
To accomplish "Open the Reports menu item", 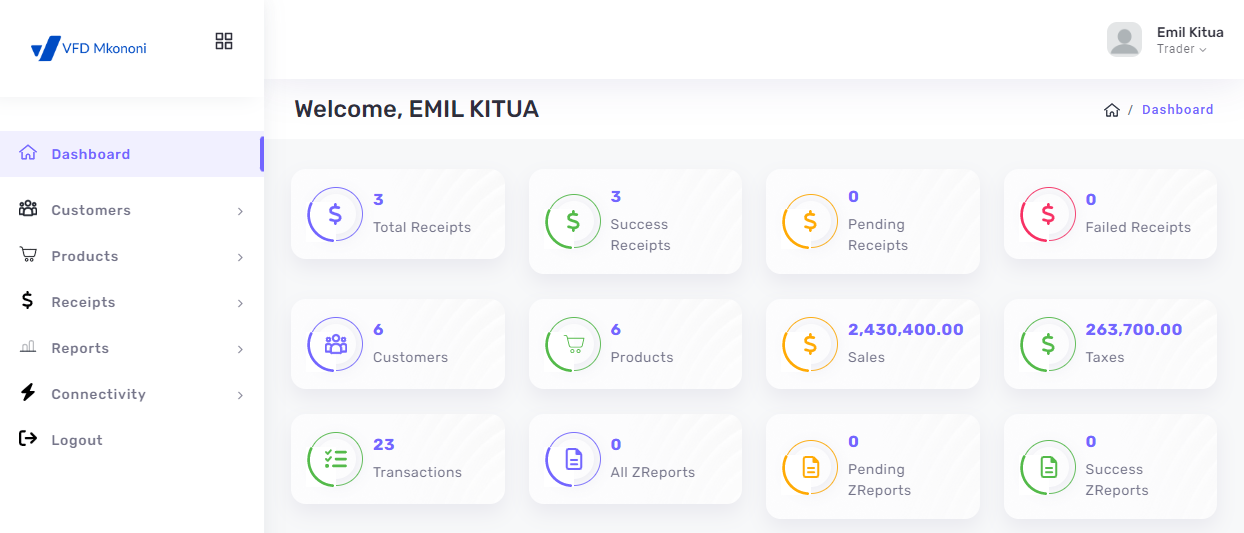I will point(80,348).
